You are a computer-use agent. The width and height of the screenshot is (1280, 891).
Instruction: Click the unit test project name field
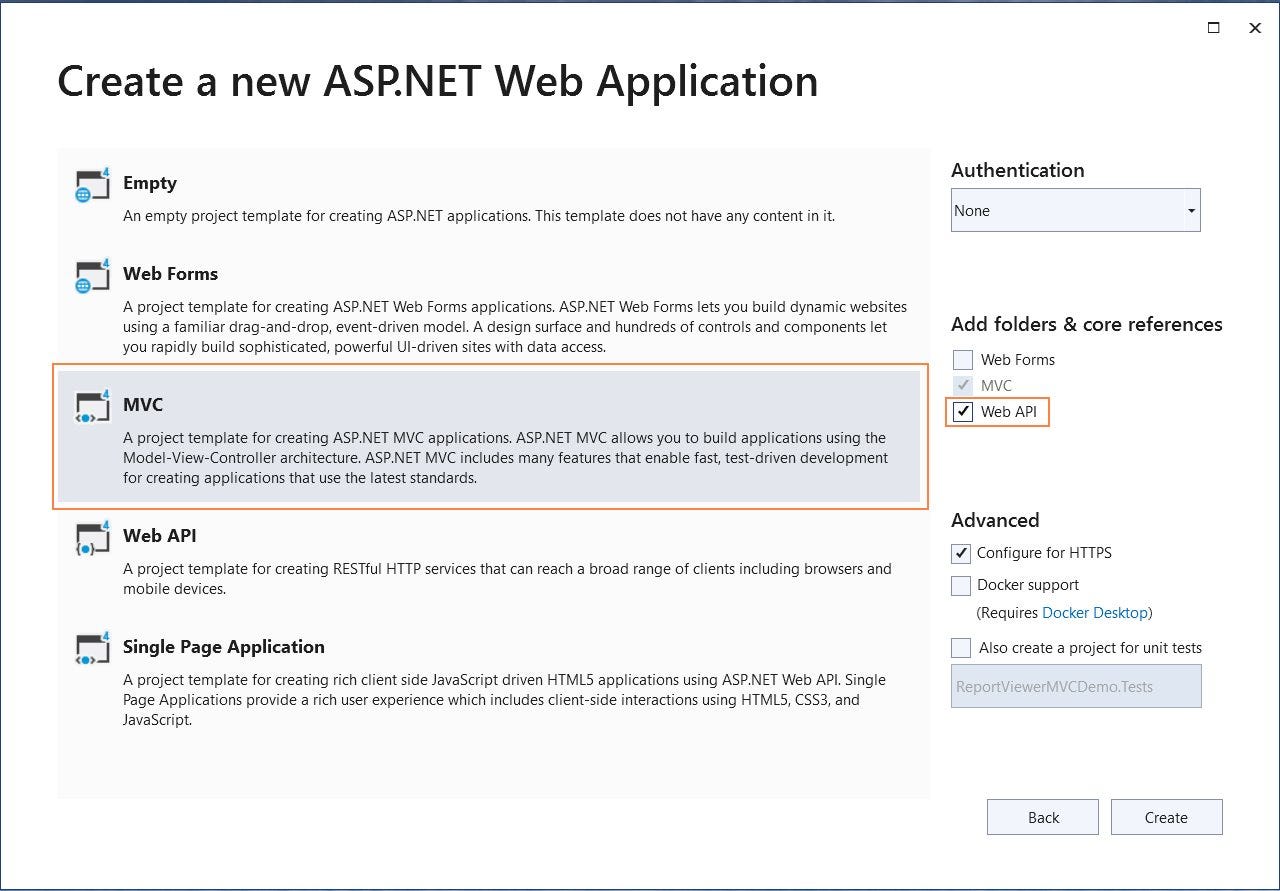1076,686
